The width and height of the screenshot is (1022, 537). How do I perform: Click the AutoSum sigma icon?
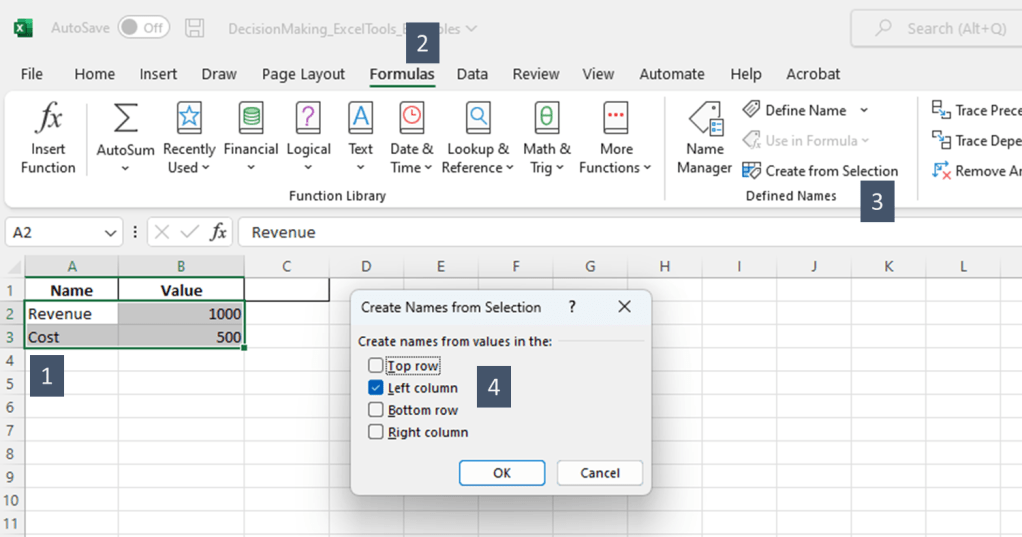coord(125,119)
